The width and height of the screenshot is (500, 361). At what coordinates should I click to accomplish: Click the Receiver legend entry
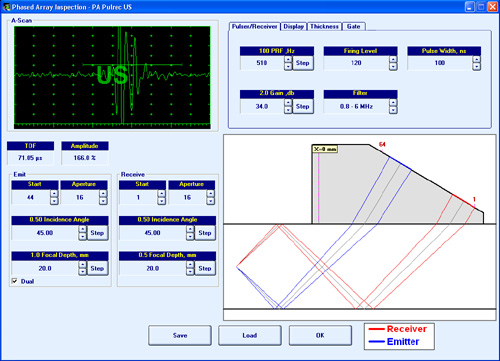pyautogui.click(x=398, y=329)
